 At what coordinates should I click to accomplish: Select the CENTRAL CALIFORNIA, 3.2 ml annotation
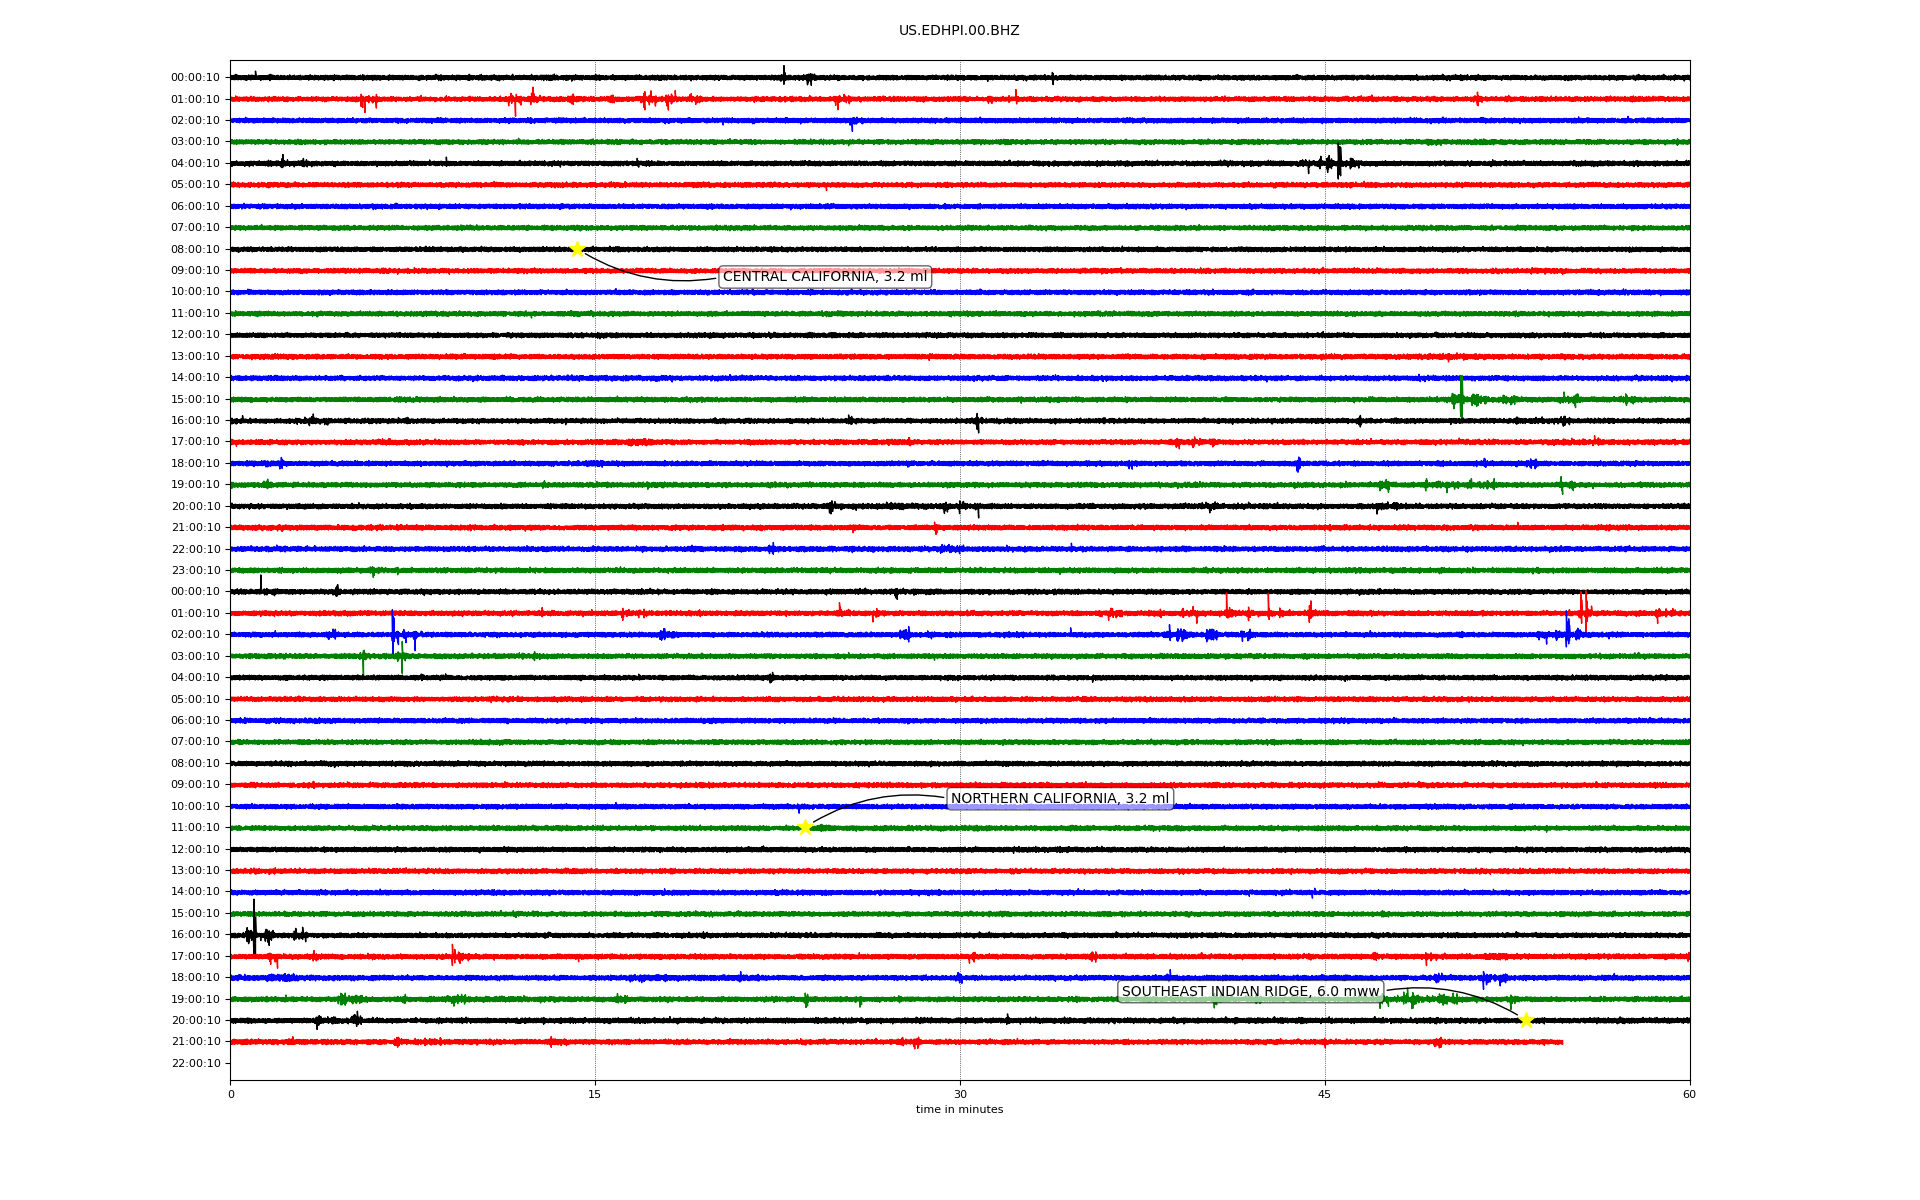pyautogui.click(x=824, y=277)
